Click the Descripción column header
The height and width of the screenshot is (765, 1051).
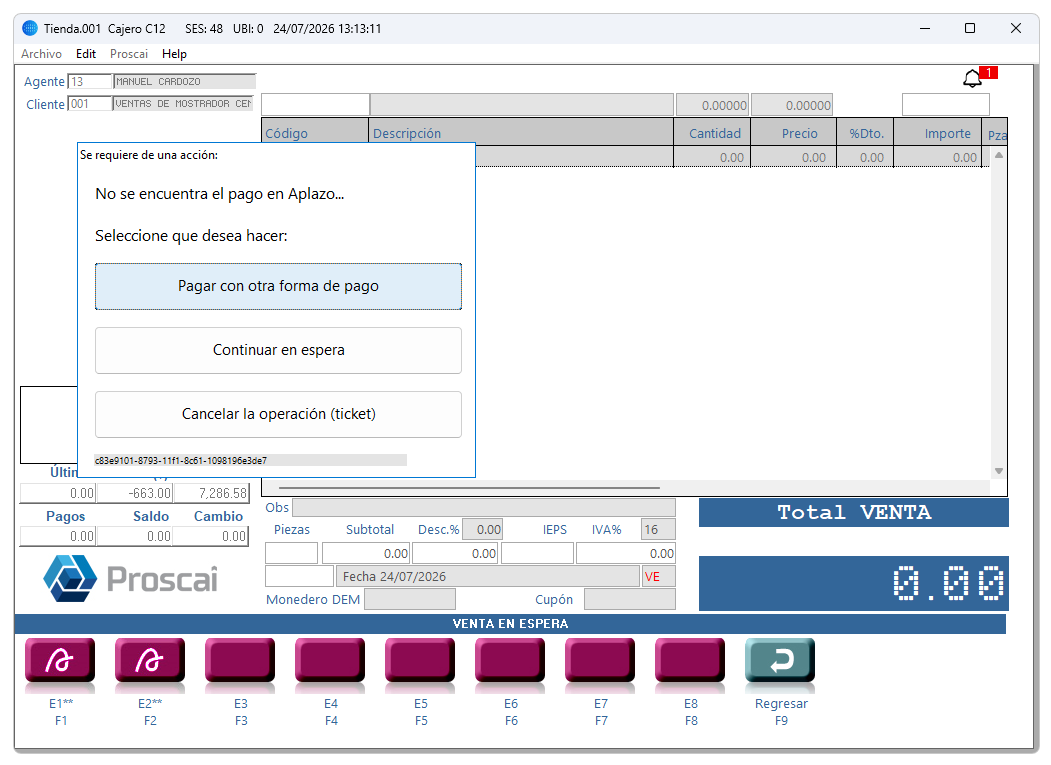click(x=521, y=133)
